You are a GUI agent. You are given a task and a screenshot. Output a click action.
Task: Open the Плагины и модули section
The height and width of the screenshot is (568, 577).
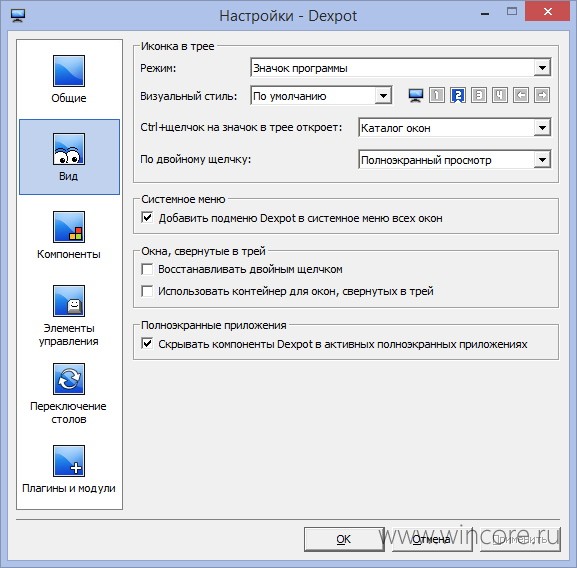tap(69, 469)
